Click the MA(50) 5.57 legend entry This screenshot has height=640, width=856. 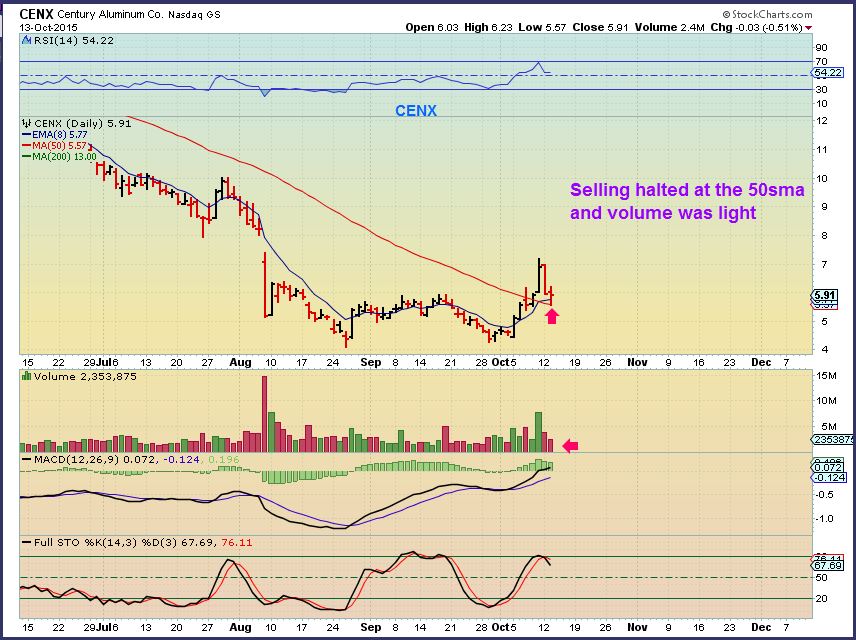click(55, 146)
